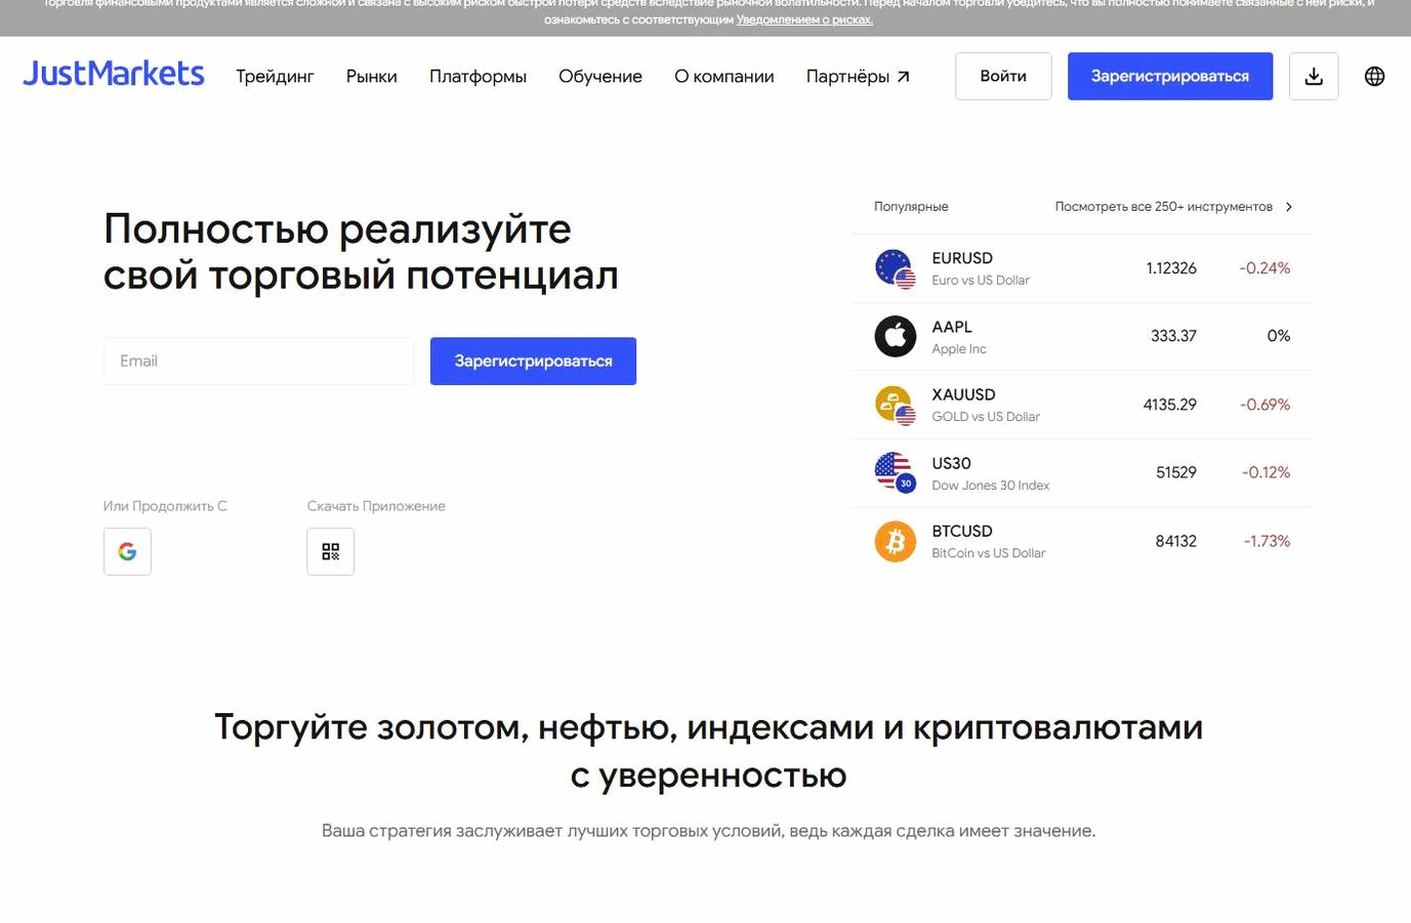Viewport: 1411px width, 923px height.
Task: Click the -1.73% change value
Action: 1267,541
